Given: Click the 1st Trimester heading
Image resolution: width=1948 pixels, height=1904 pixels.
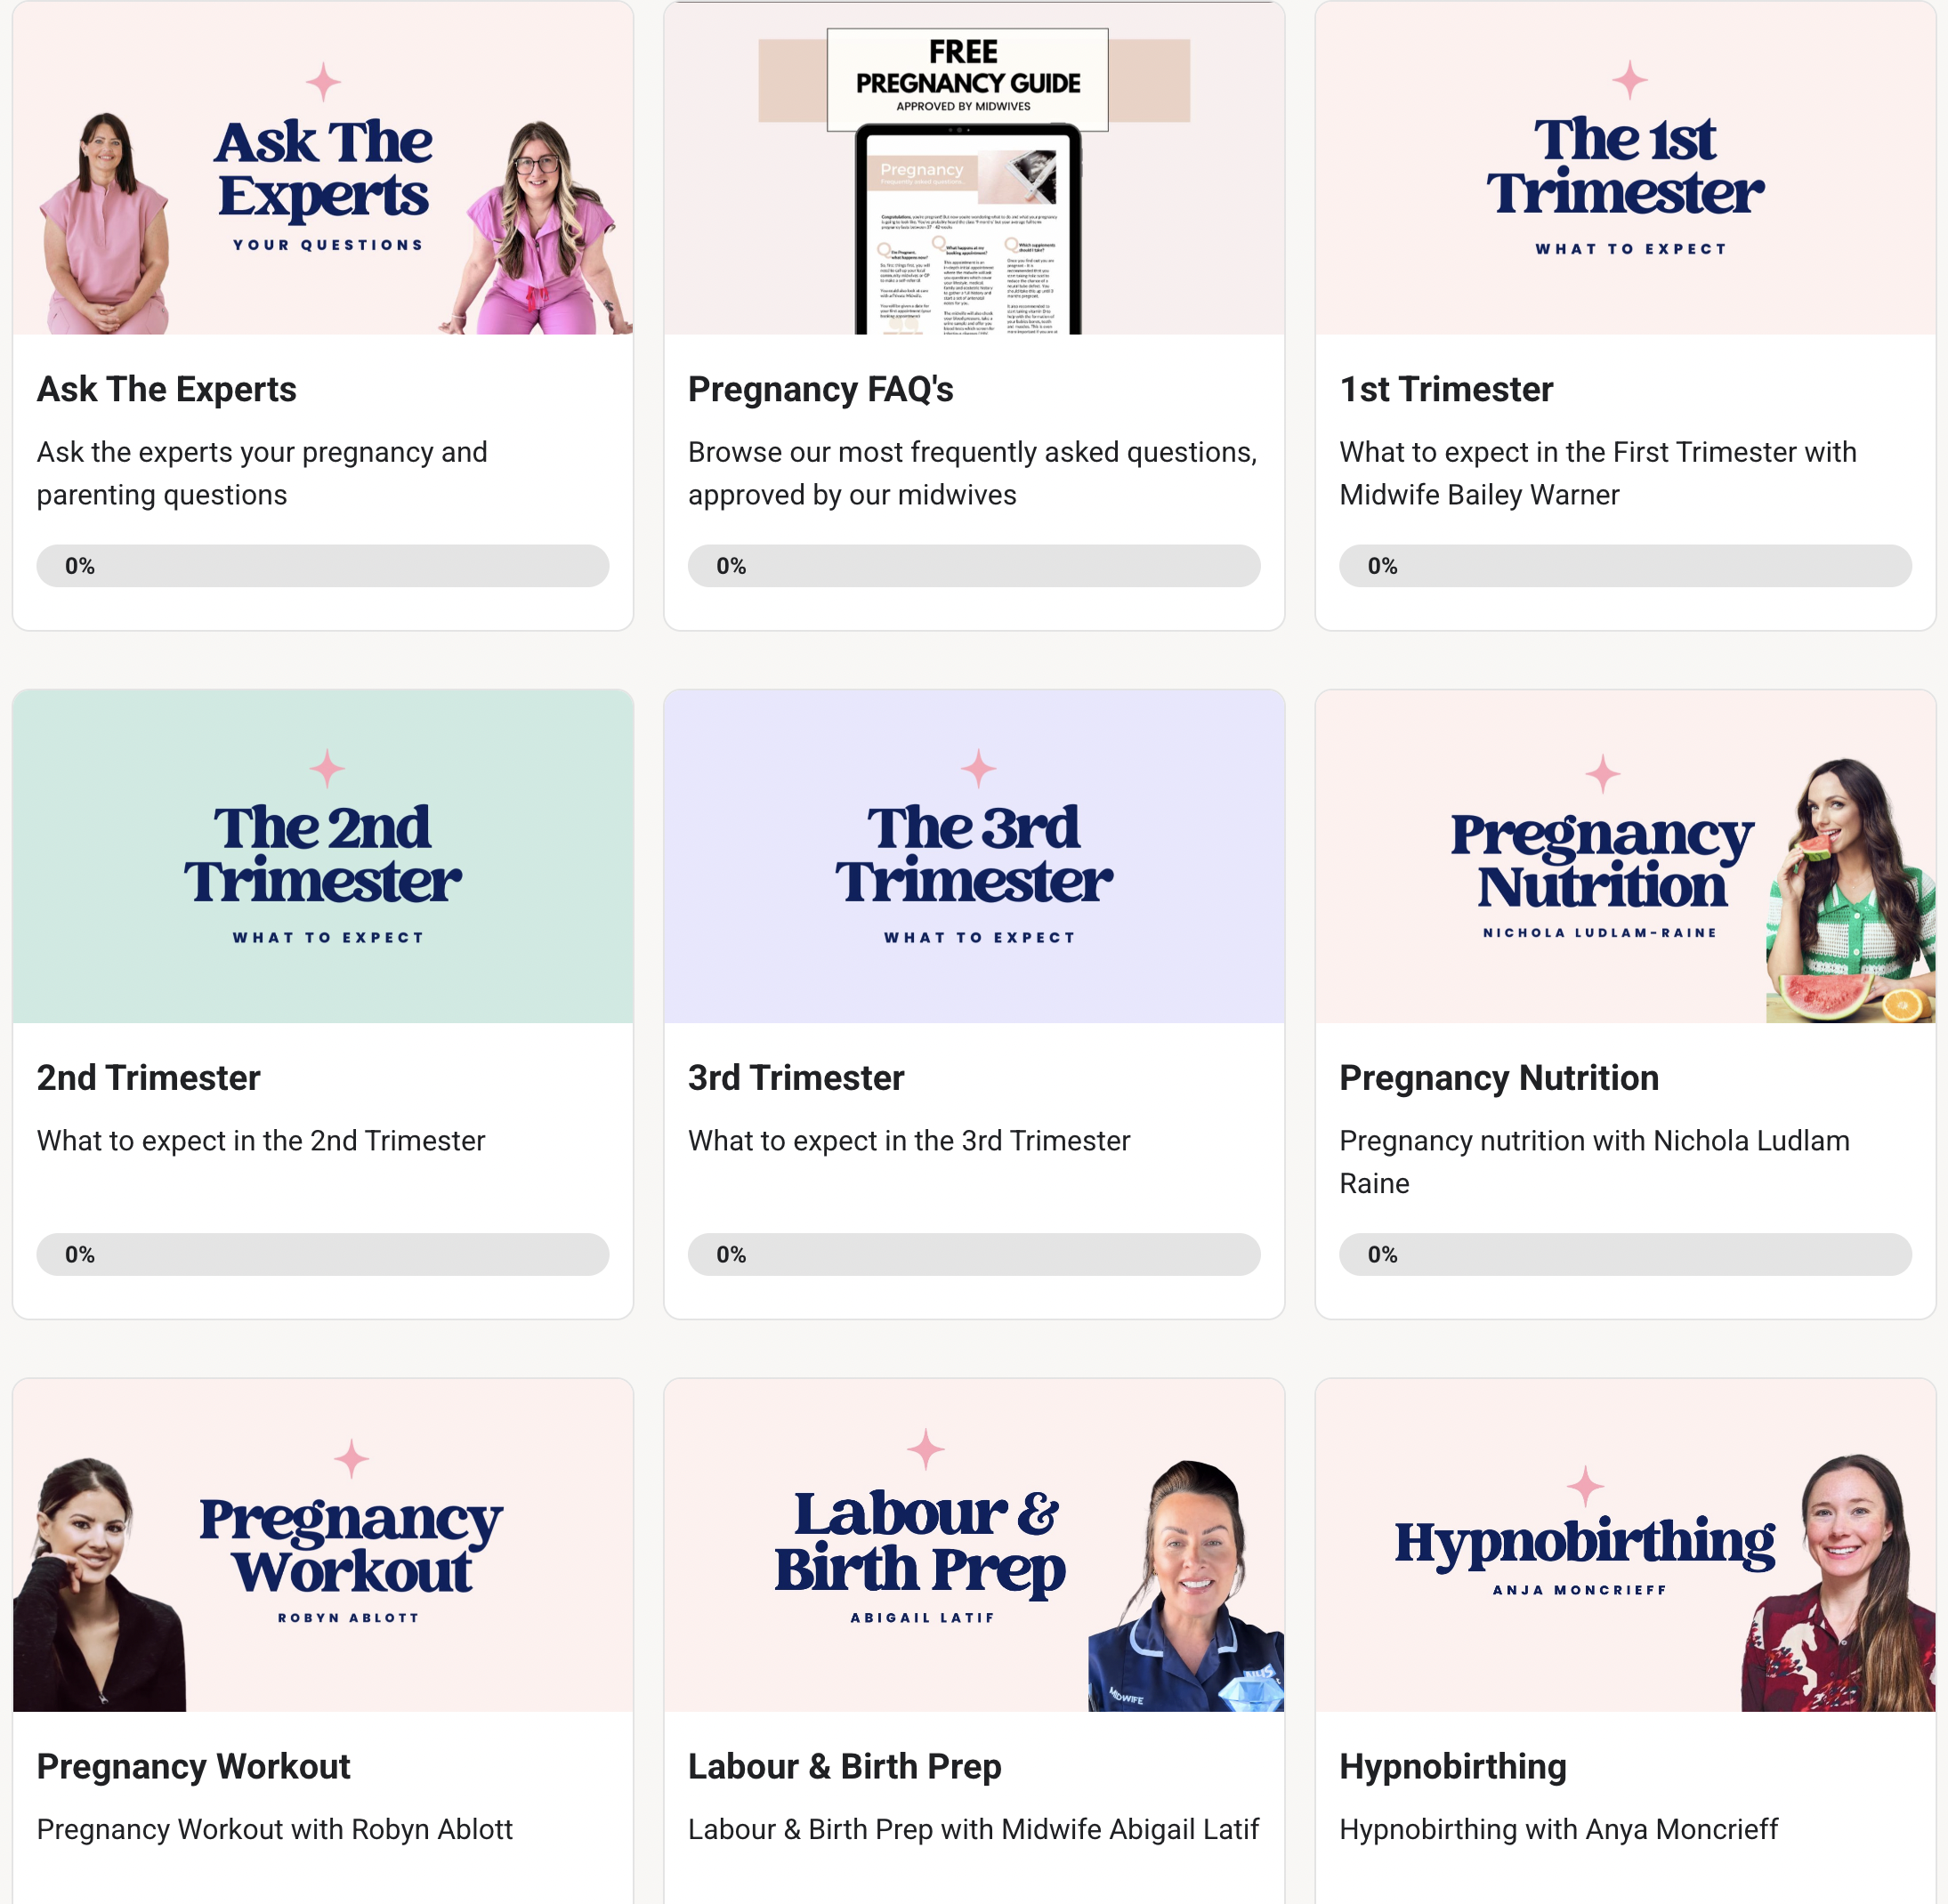Looking at the screenshot, I should 1446,389.
